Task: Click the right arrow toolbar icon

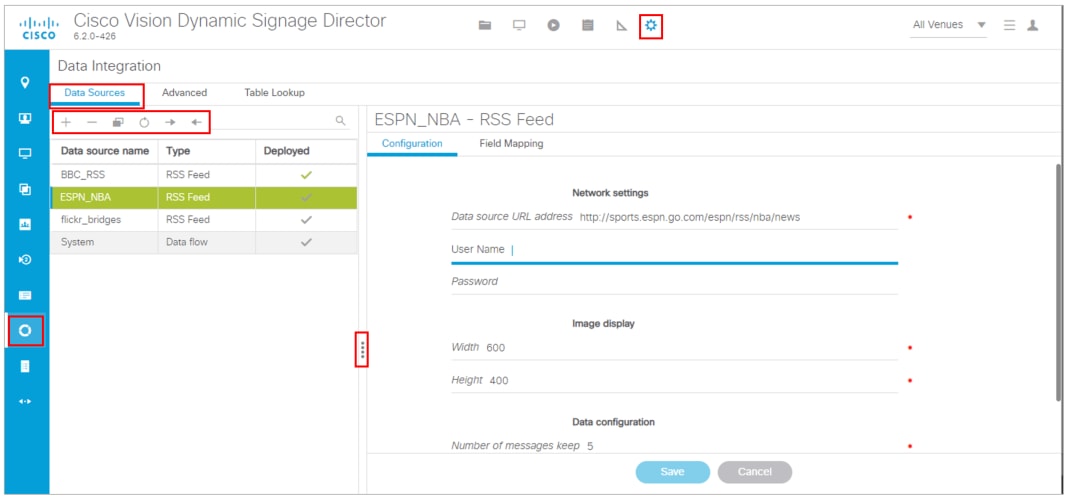Action: (171, 122)
